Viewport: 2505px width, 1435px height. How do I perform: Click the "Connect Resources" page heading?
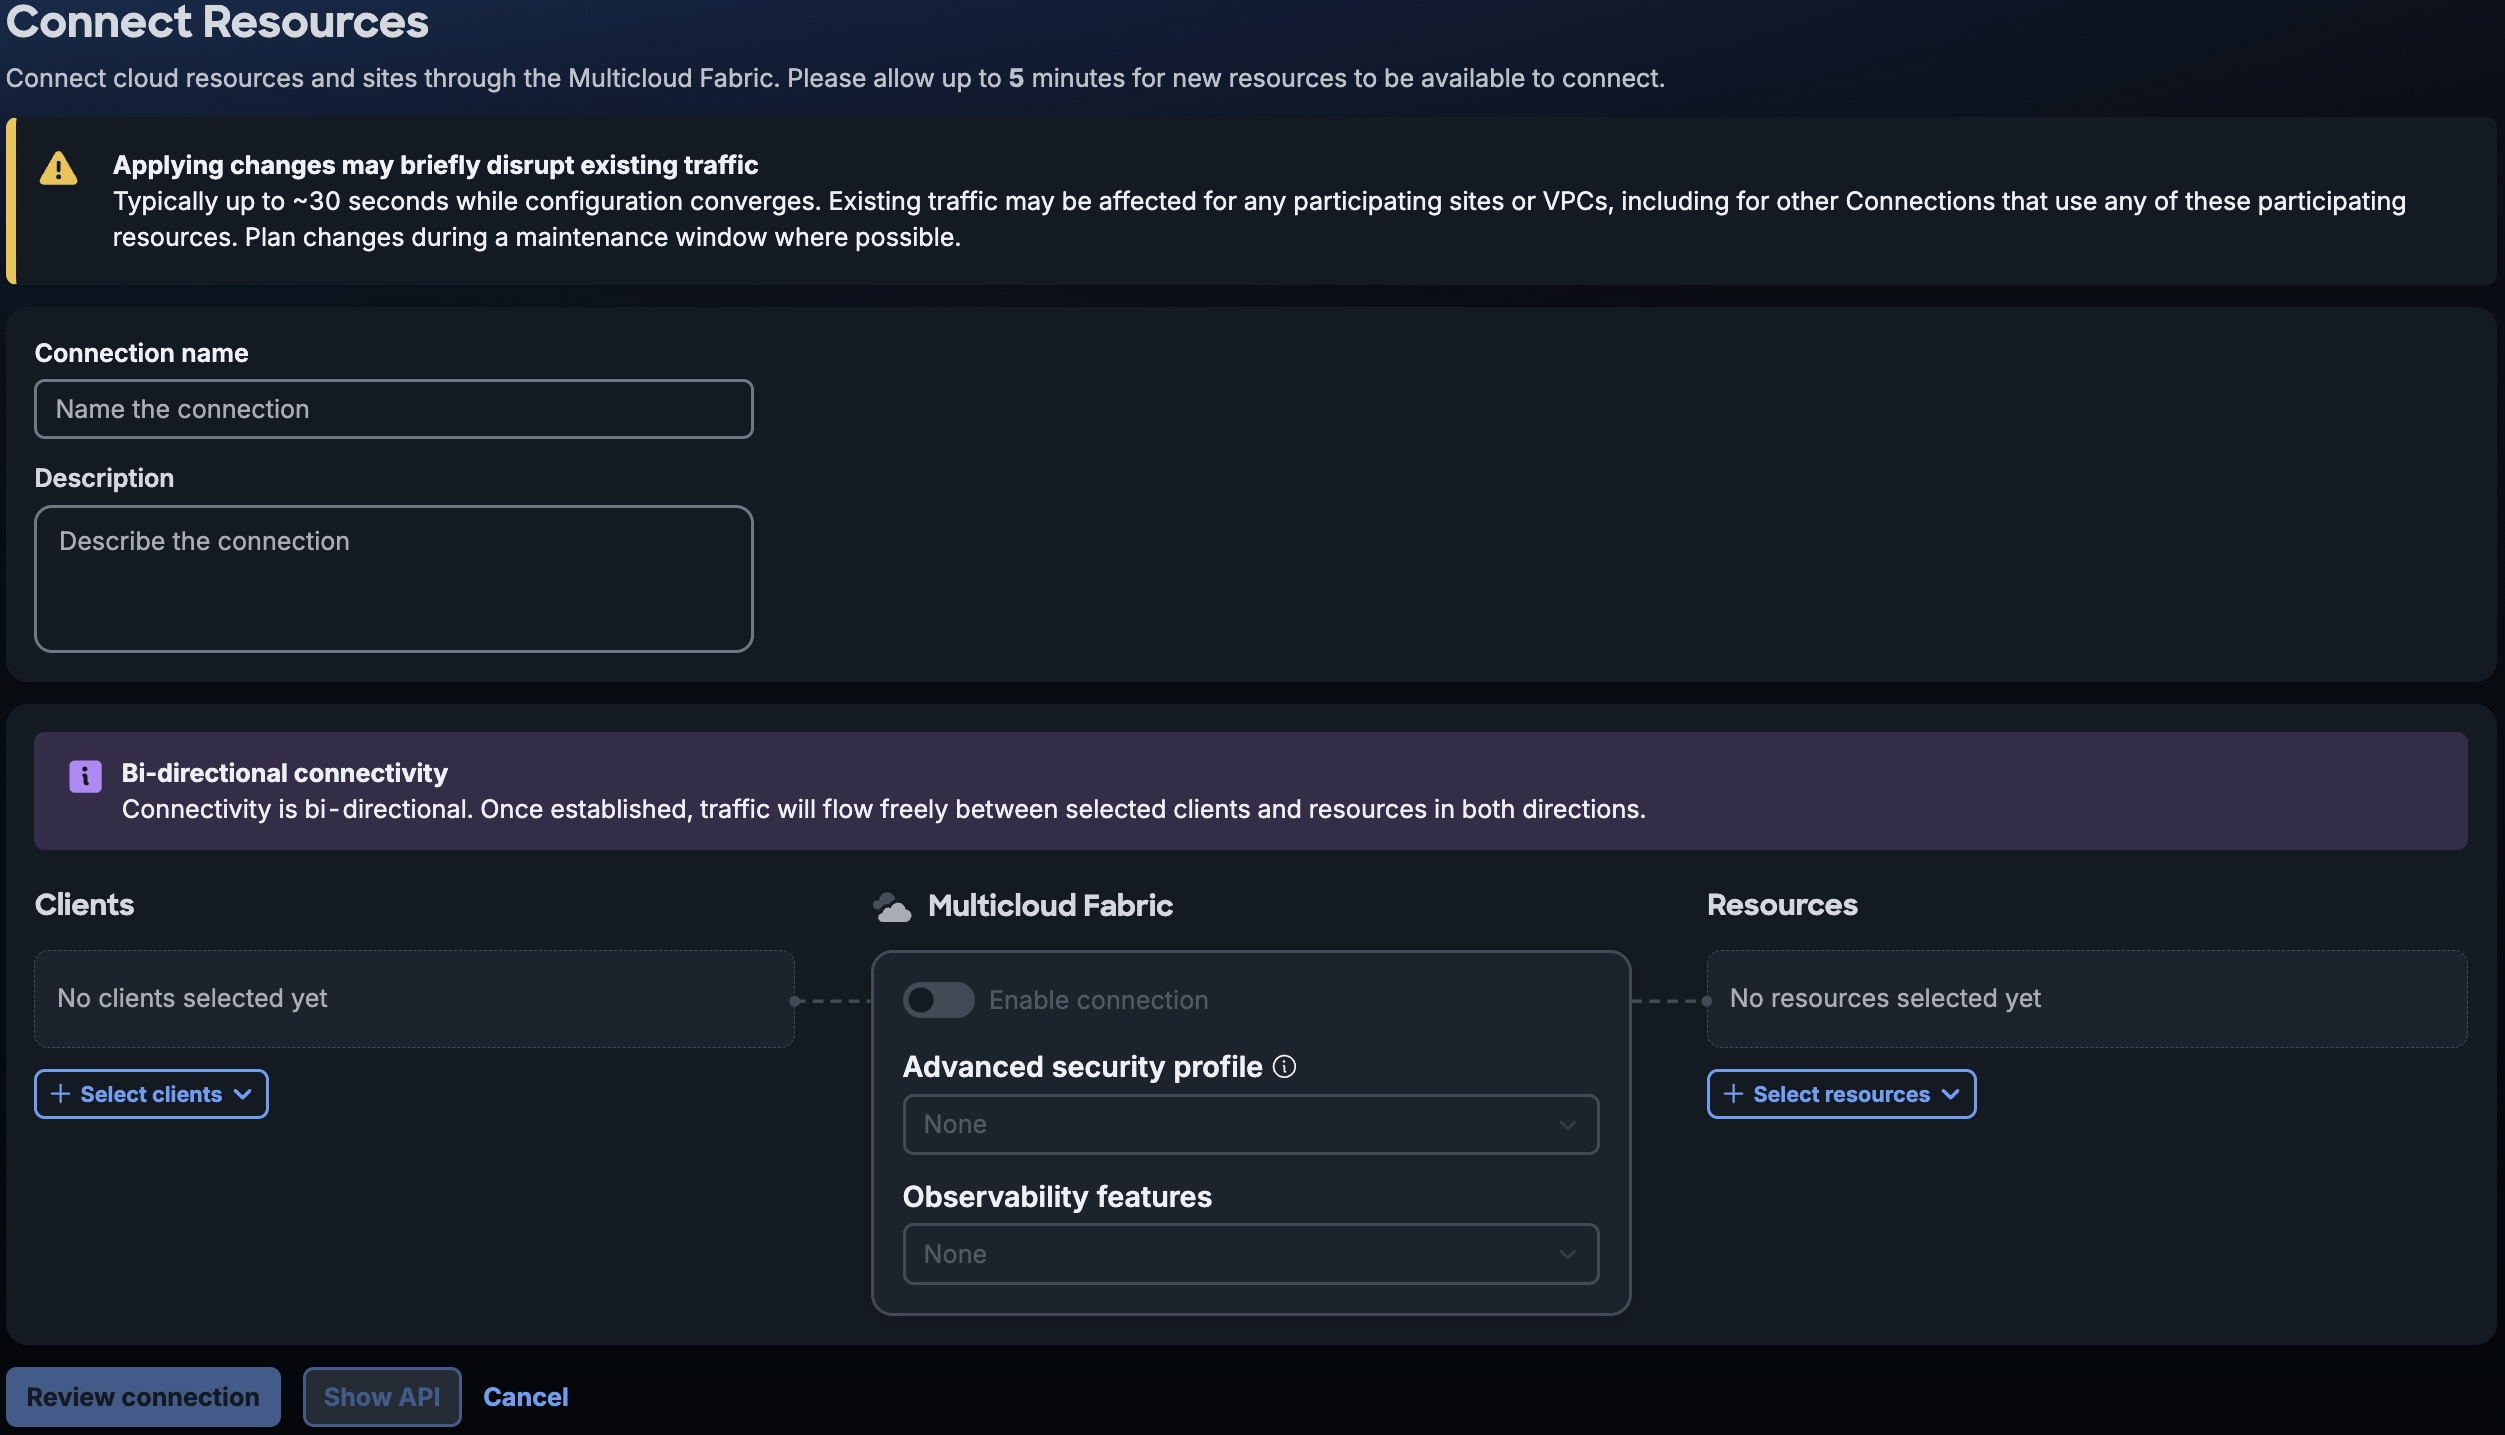pos(217,22)
